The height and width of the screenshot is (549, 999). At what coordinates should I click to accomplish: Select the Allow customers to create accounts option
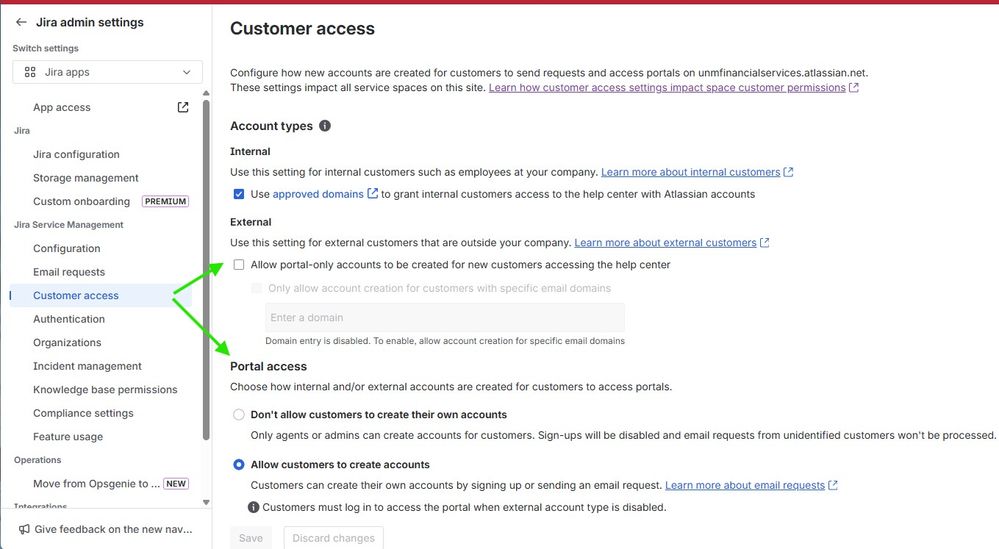238,464
